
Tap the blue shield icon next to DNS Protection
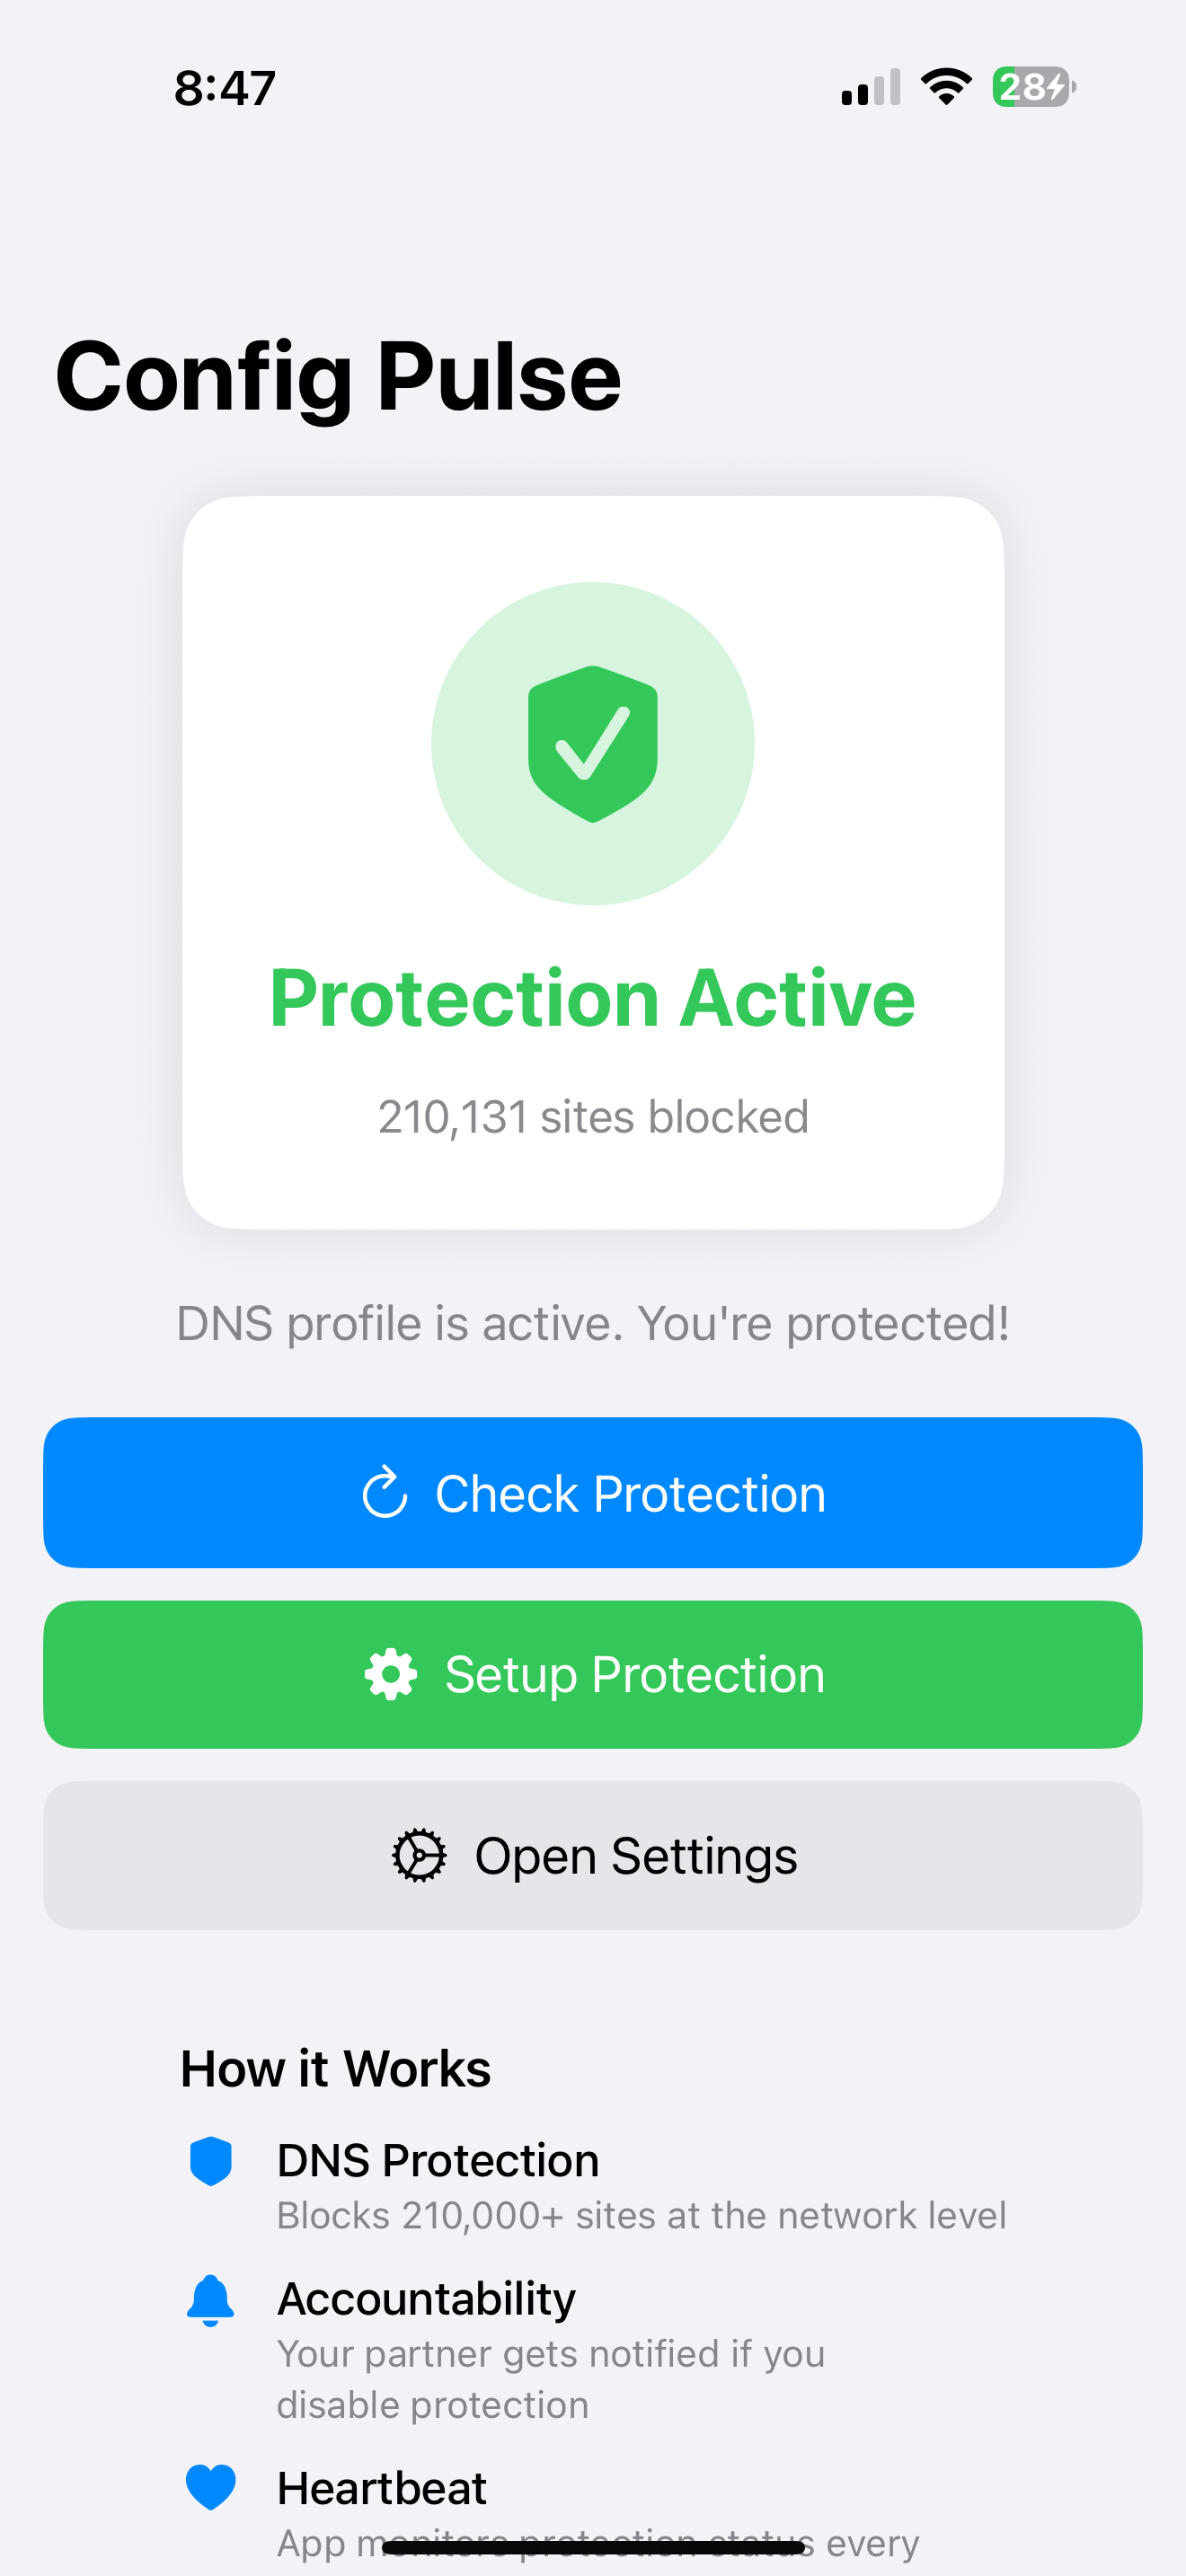[x=211, y=2161]
